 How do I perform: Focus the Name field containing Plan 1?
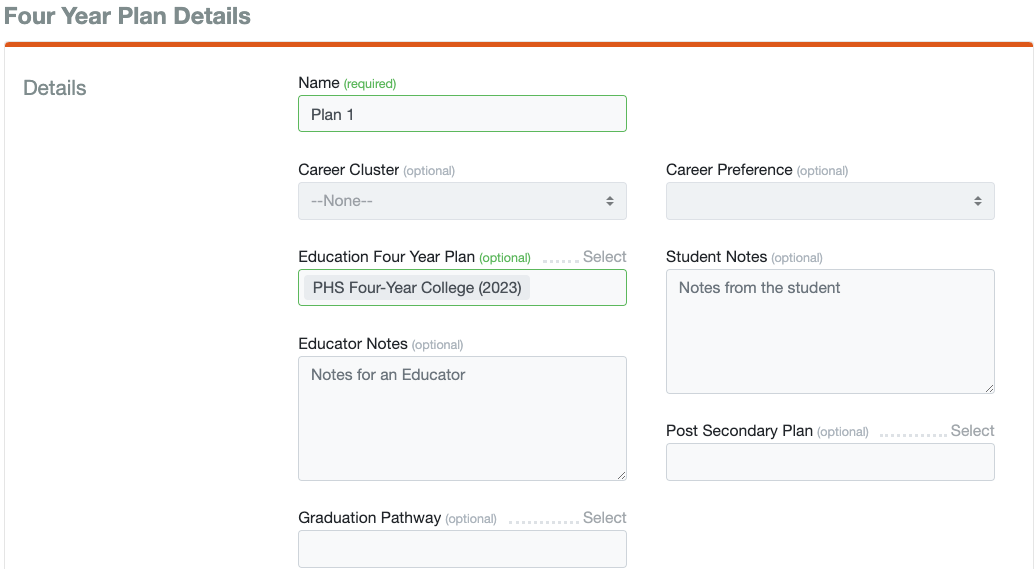[462, 114]
